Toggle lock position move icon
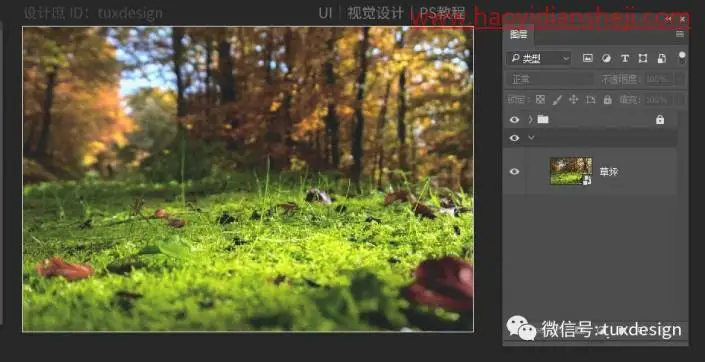This screenshot has height=362, width=705. coord(573,99)
